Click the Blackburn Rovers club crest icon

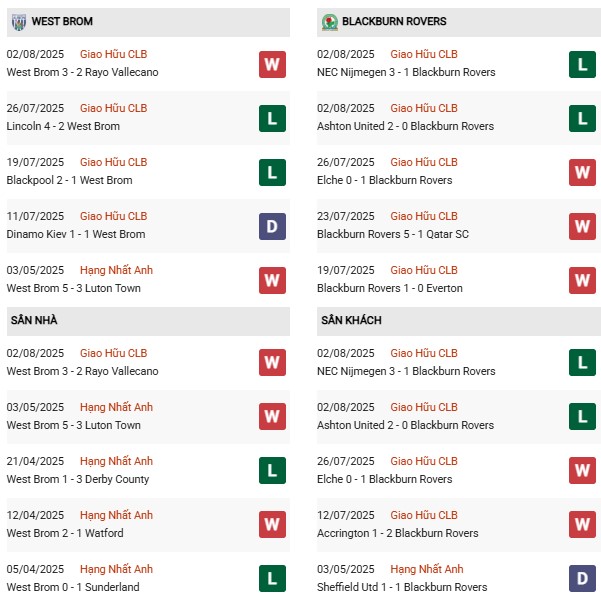[329, 21]
